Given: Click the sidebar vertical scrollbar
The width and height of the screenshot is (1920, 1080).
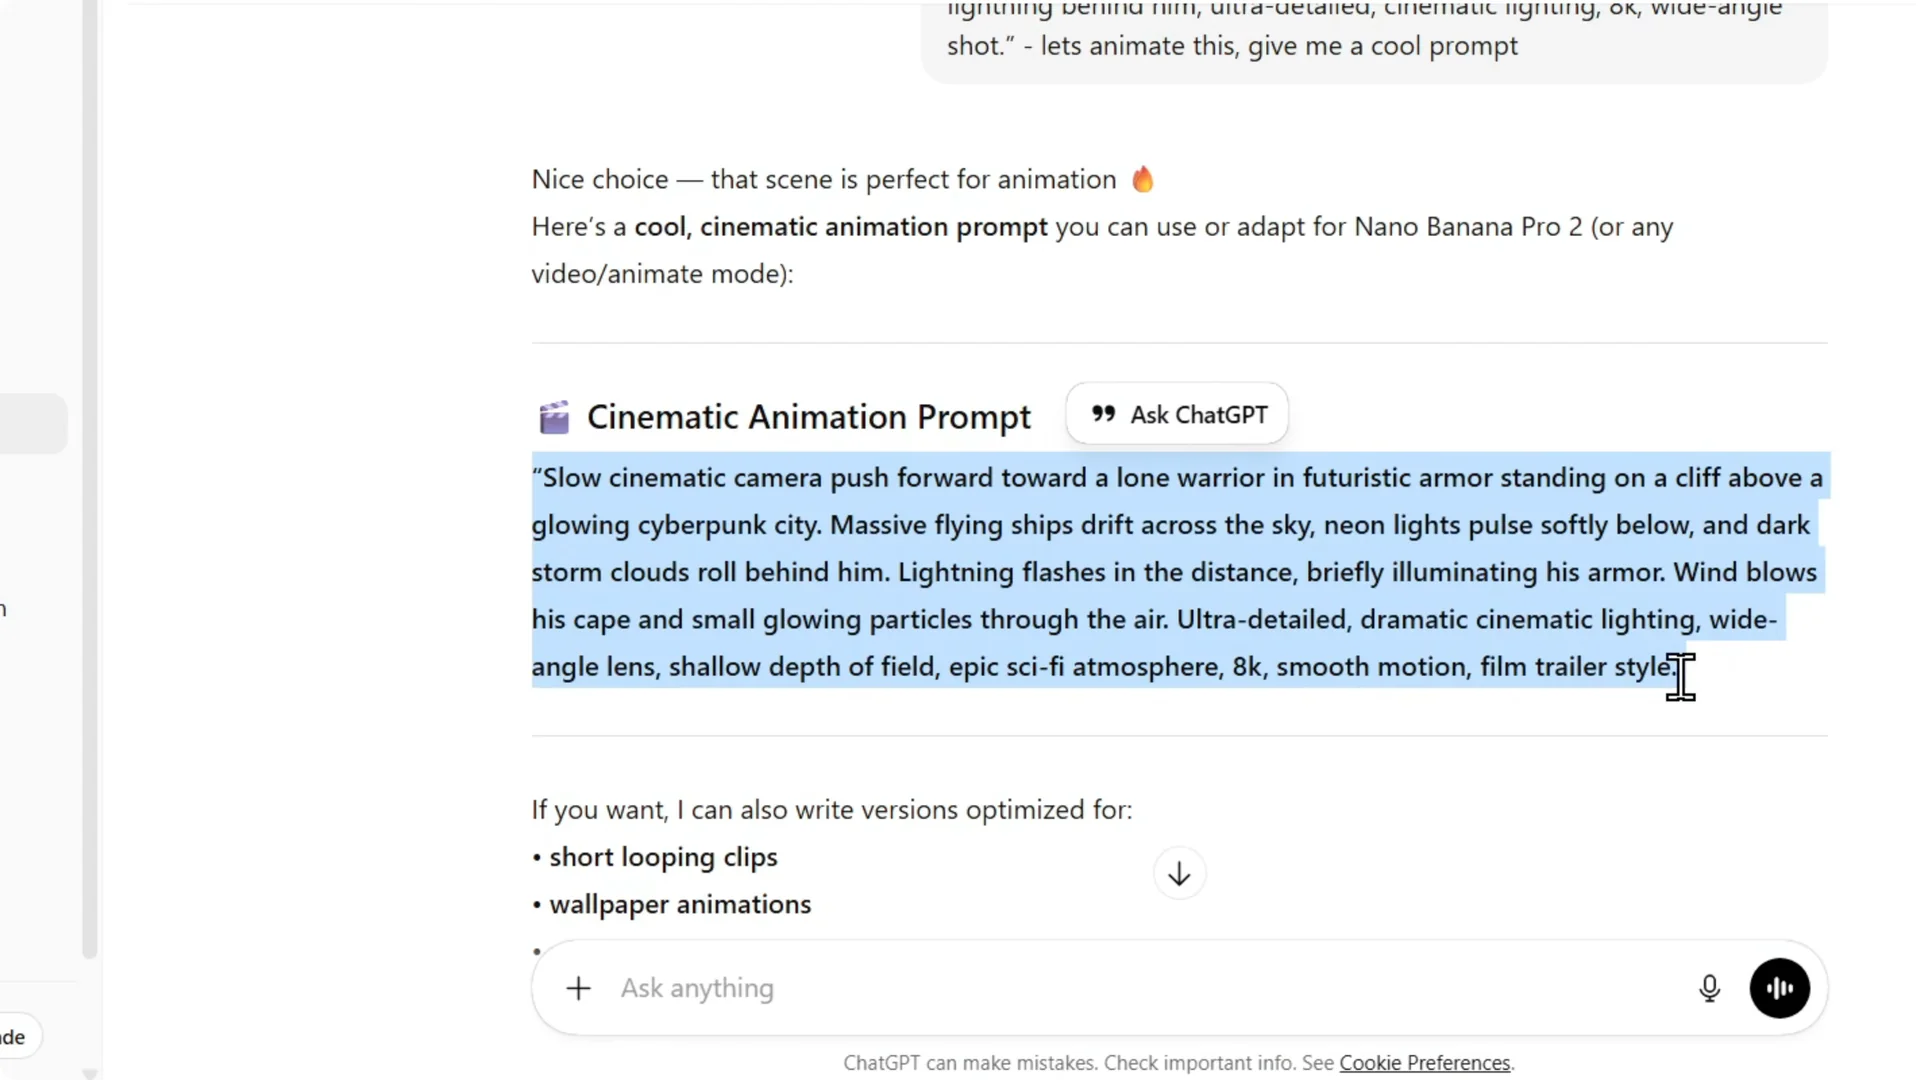Looking at the screenshot, I should [x=90, y=500].
